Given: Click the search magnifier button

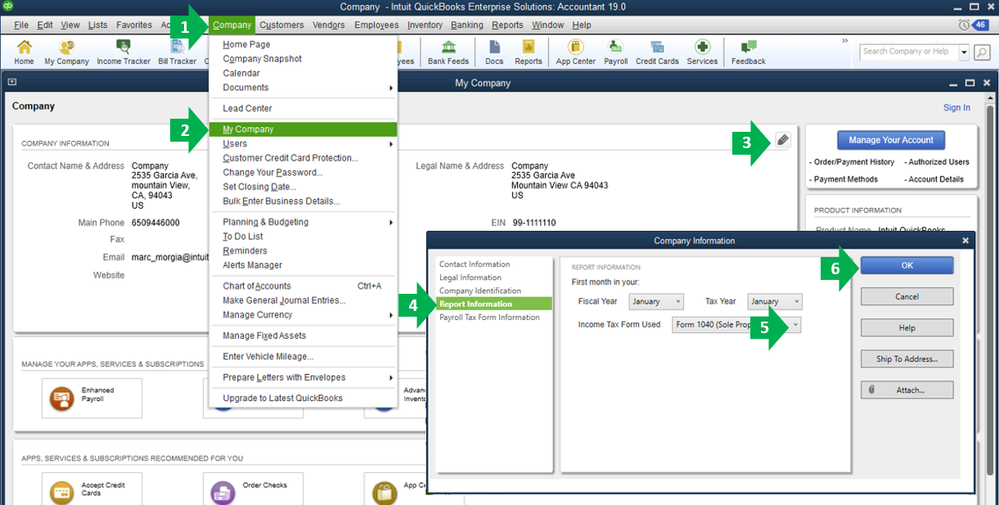Looking at the screenshot, I should (x=982, y=52).
